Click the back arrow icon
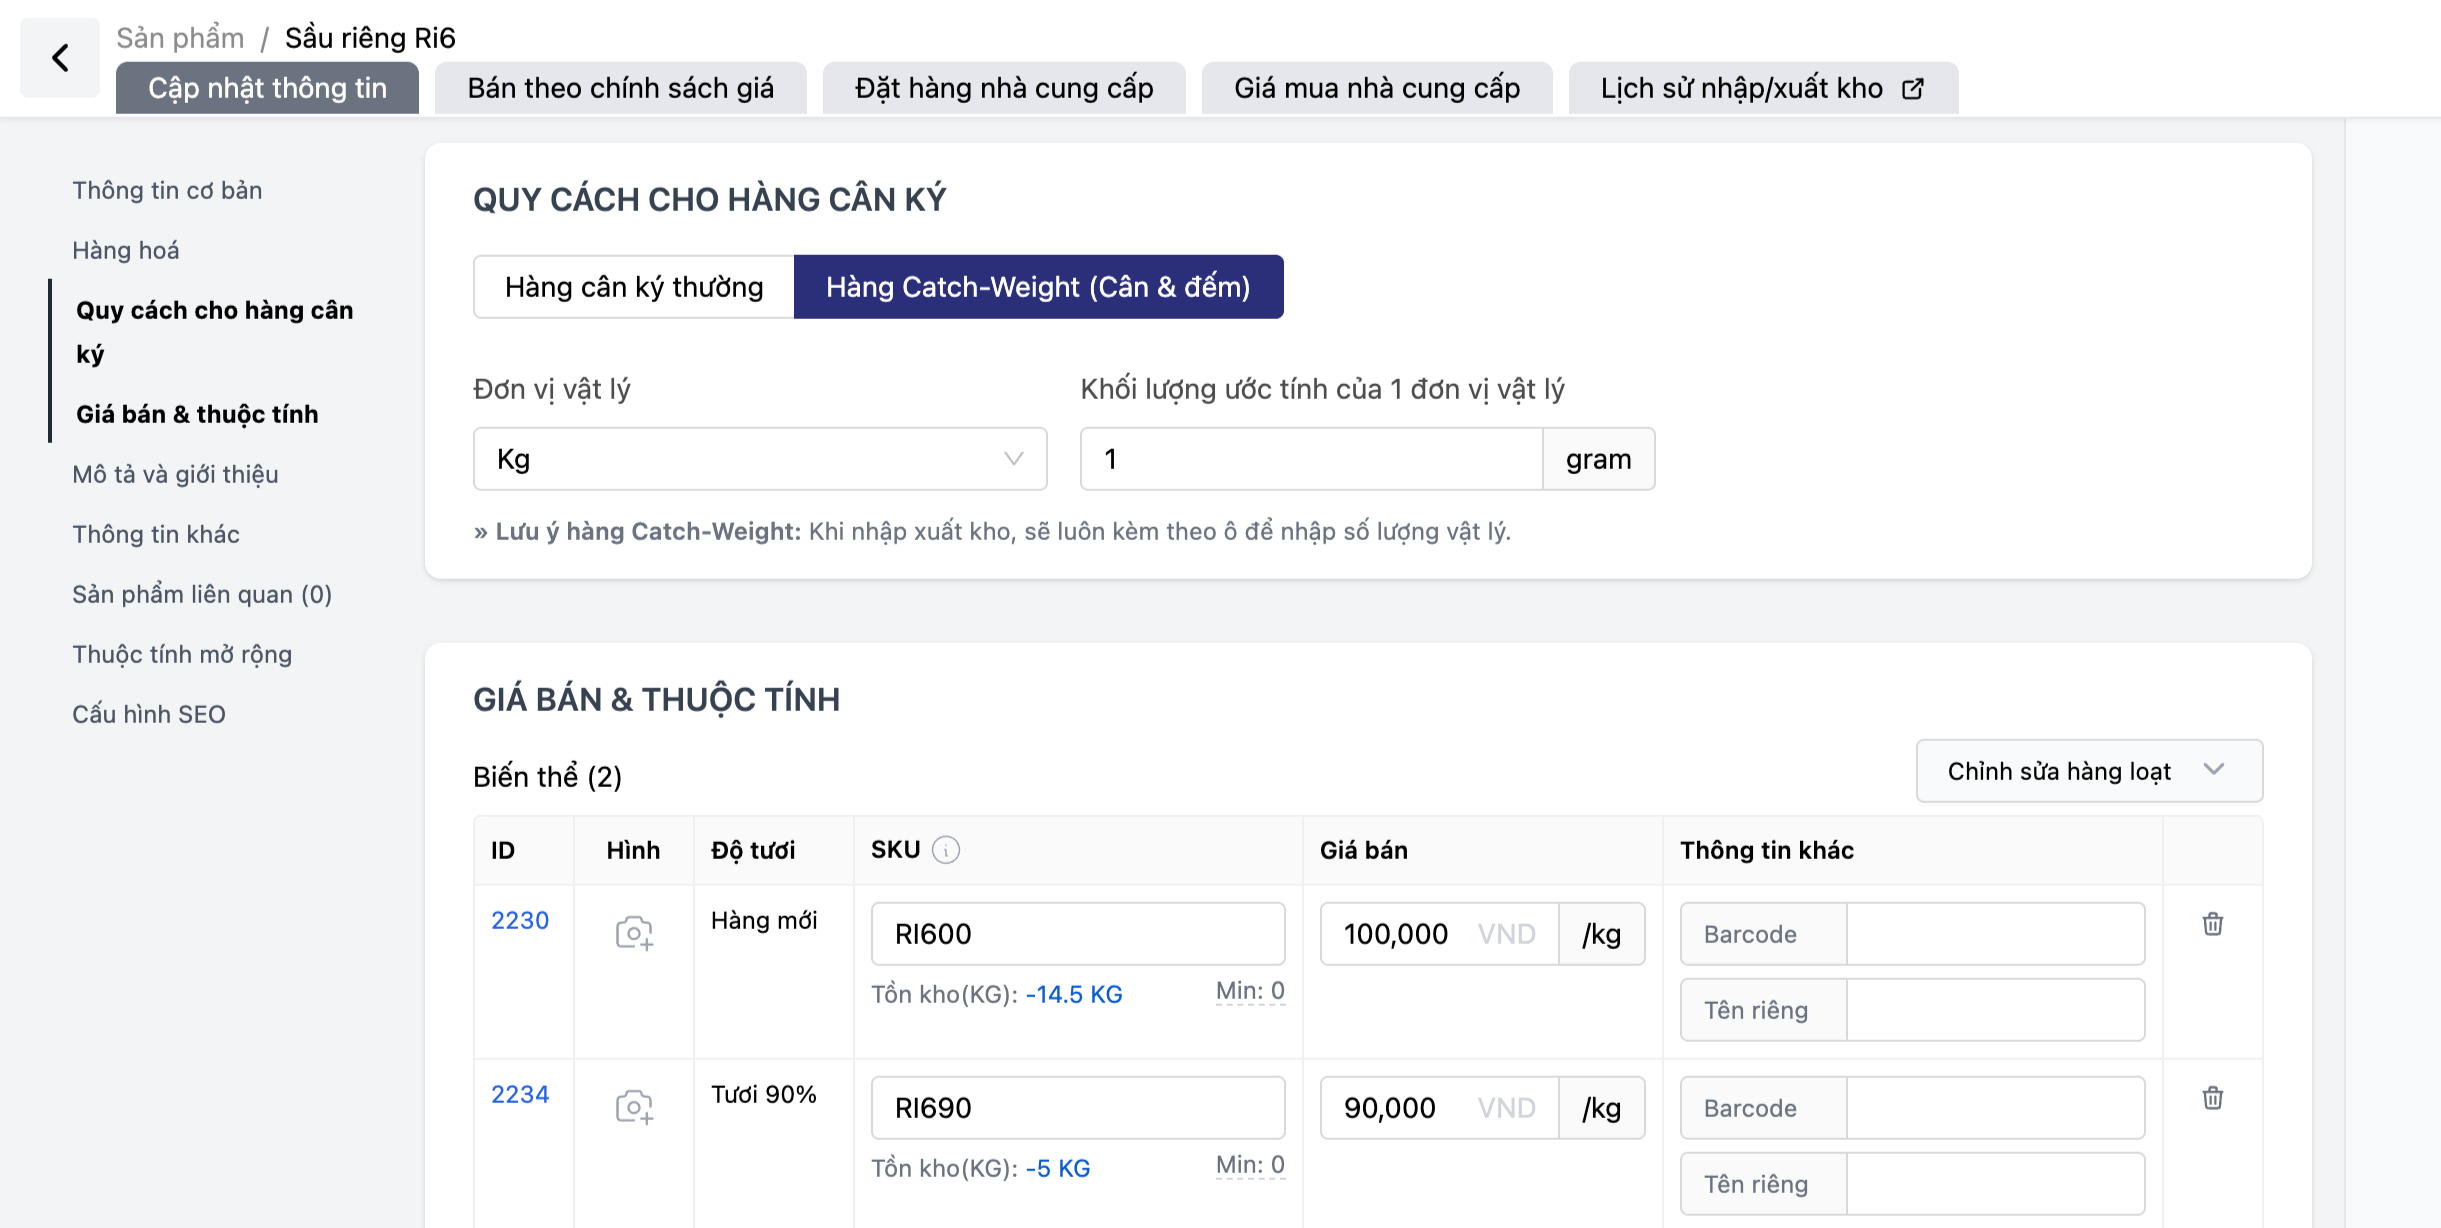Viewport: 2441px width, 1228px height. click(x=60, y=58)
